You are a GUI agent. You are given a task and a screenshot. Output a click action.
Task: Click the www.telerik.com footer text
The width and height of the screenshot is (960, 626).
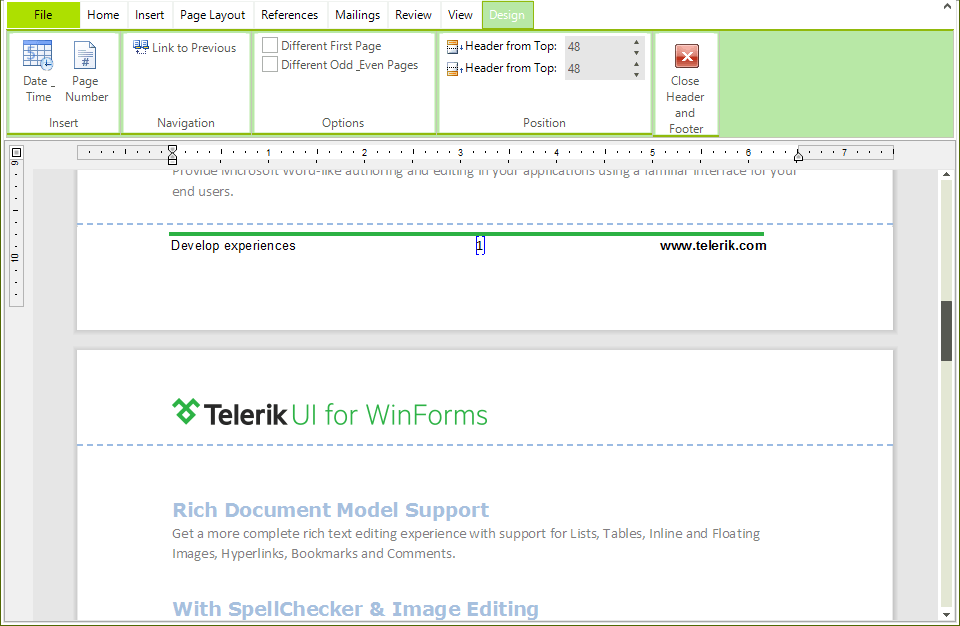click(x=713, y=246)
